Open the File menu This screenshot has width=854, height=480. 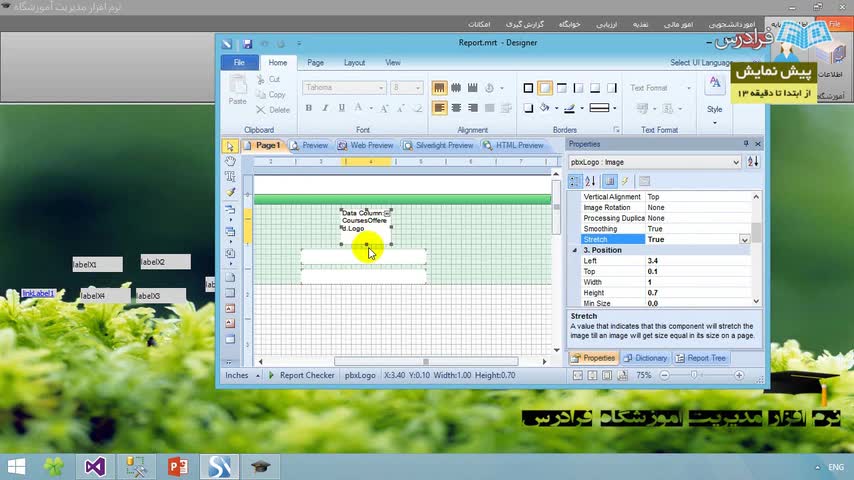pyautogui.click(x=239, y=63)
